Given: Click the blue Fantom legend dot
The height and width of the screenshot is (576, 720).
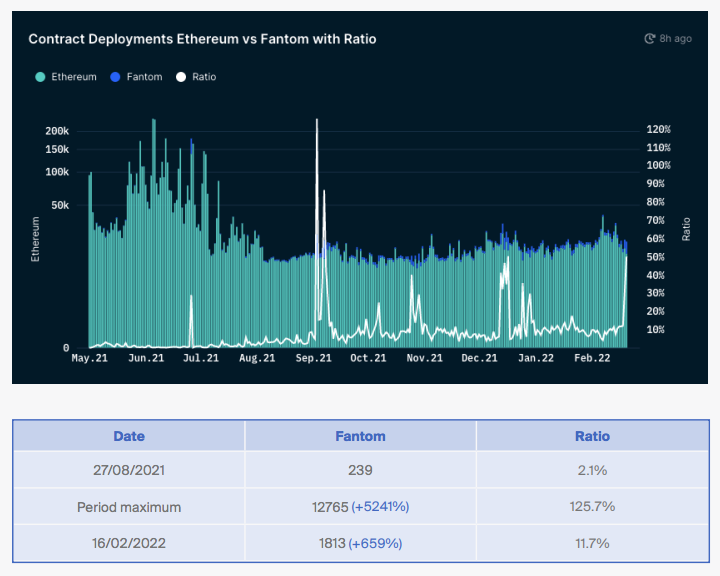Looking at the screenshot, I should [116, 77].
